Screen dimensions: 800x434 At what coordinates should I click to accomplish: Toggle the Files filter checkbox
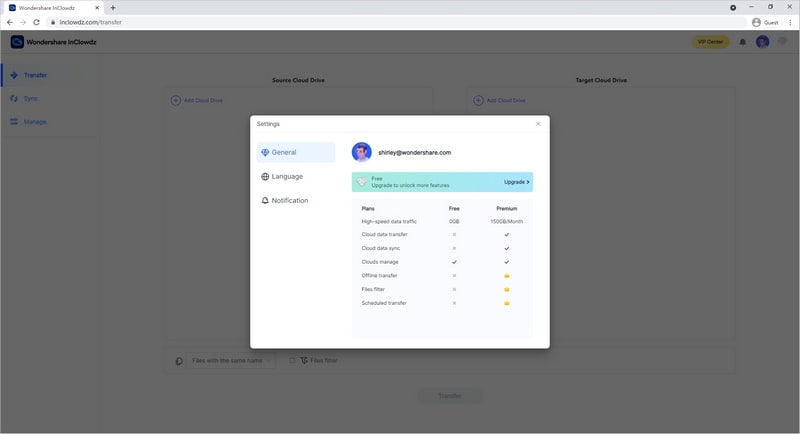[292, 361]
